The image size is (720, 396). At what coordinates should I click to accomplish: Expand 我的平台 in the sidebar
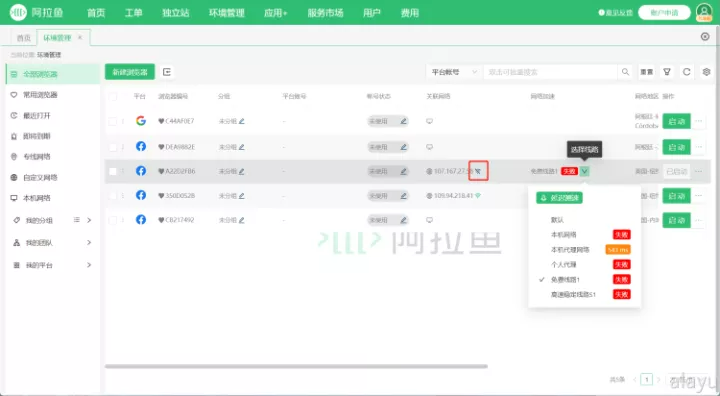[x=89, y=265]
